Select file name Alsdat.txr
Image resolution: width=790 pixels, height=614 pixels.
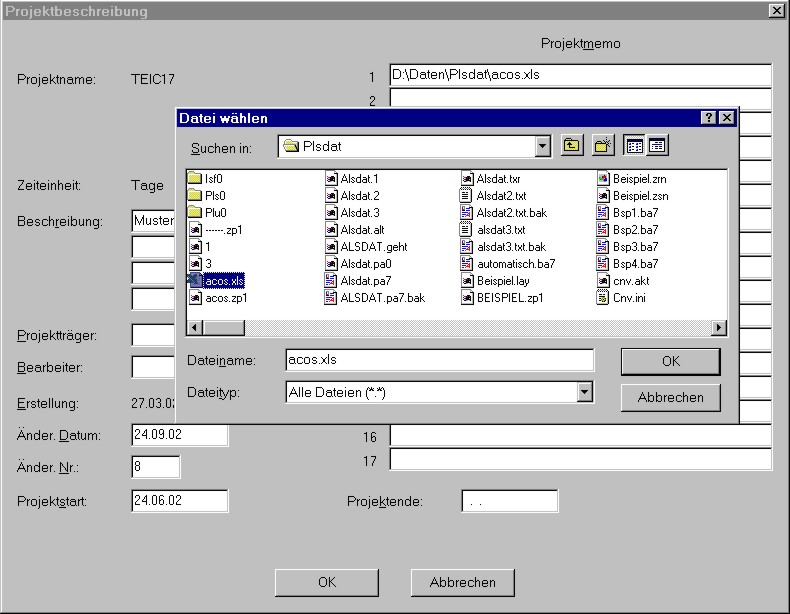pos(498,179)
